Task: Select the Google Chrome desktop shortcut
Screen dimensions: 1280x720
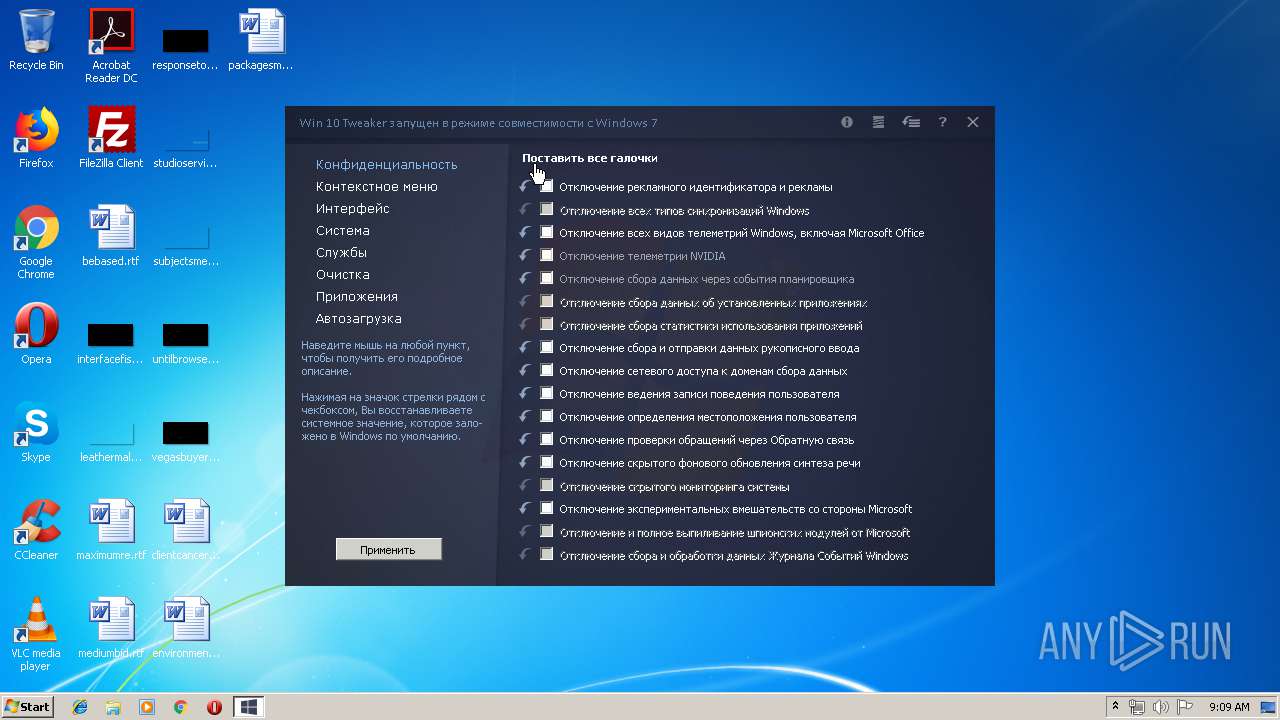Action: (x=36, y=242)
